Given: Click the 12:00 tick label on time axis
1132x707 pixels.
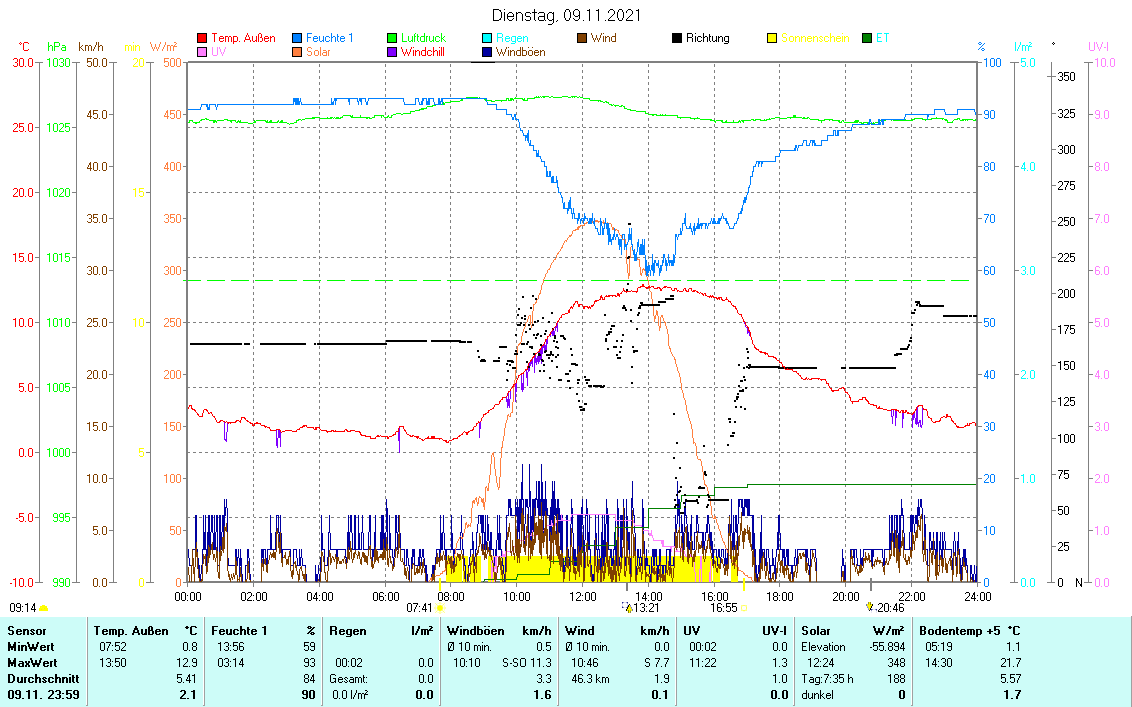Looking at the screenshot, I should (583, 597).
